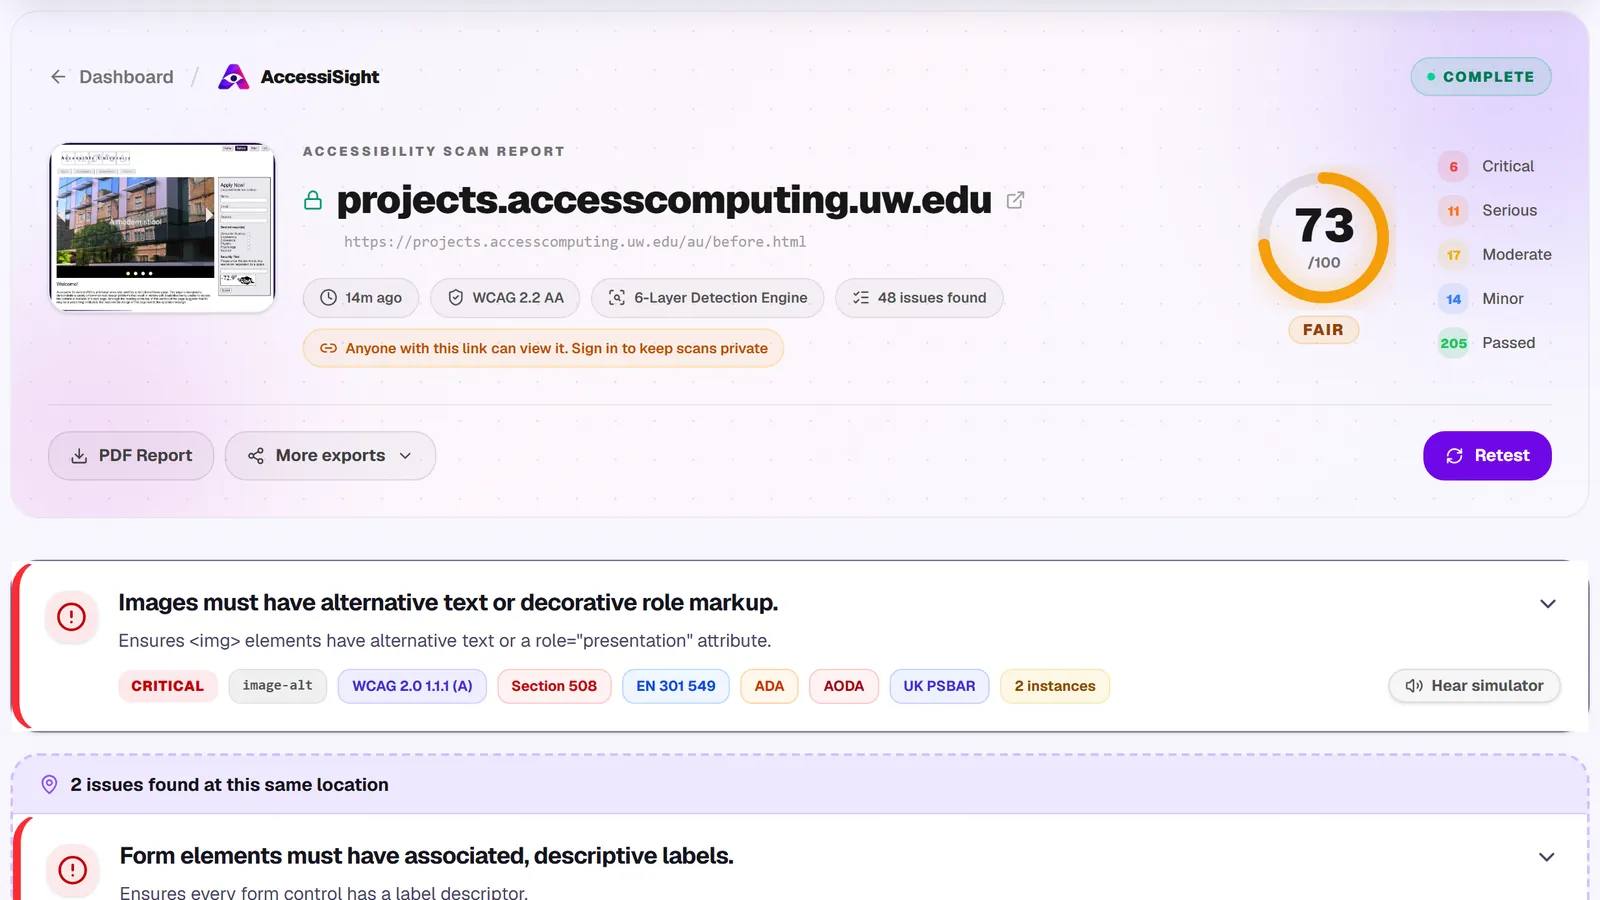Go back to Dashboard
Viewport: 1600px width, 900px height.
(x=113, y=77)
